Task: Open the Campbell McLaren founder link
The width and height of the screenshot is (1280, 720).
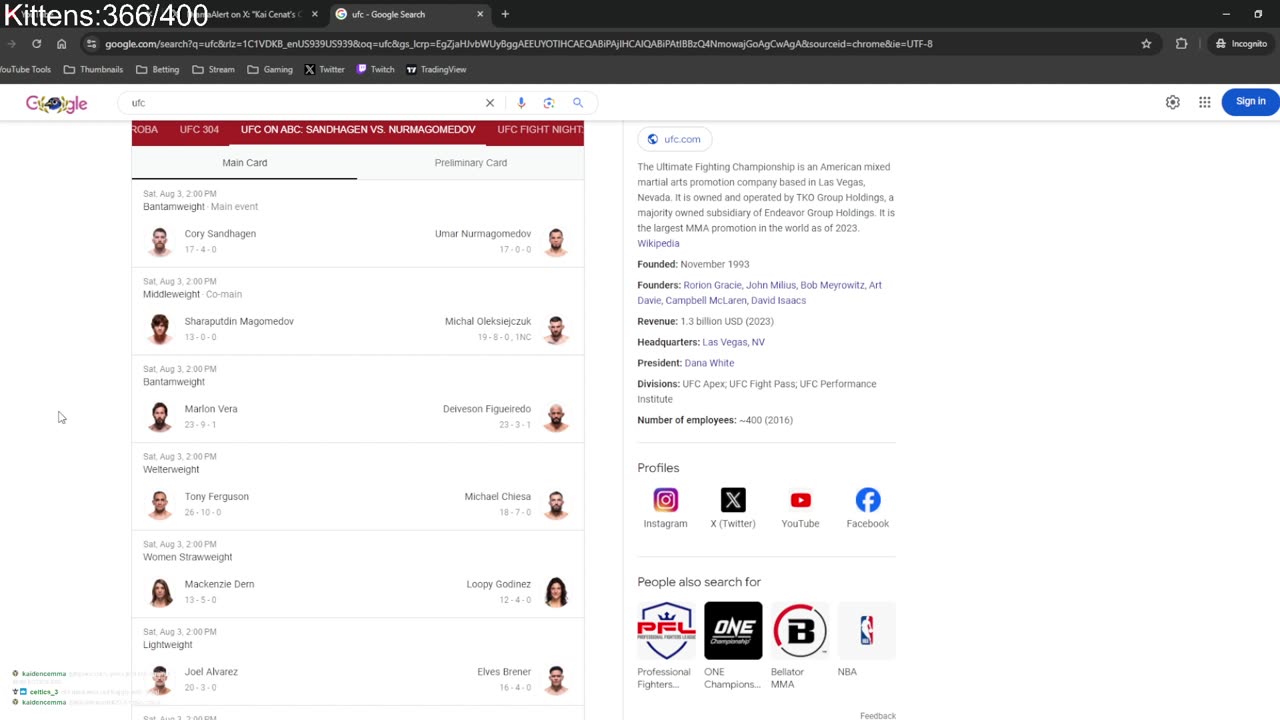Action: (x=705, y=301)
